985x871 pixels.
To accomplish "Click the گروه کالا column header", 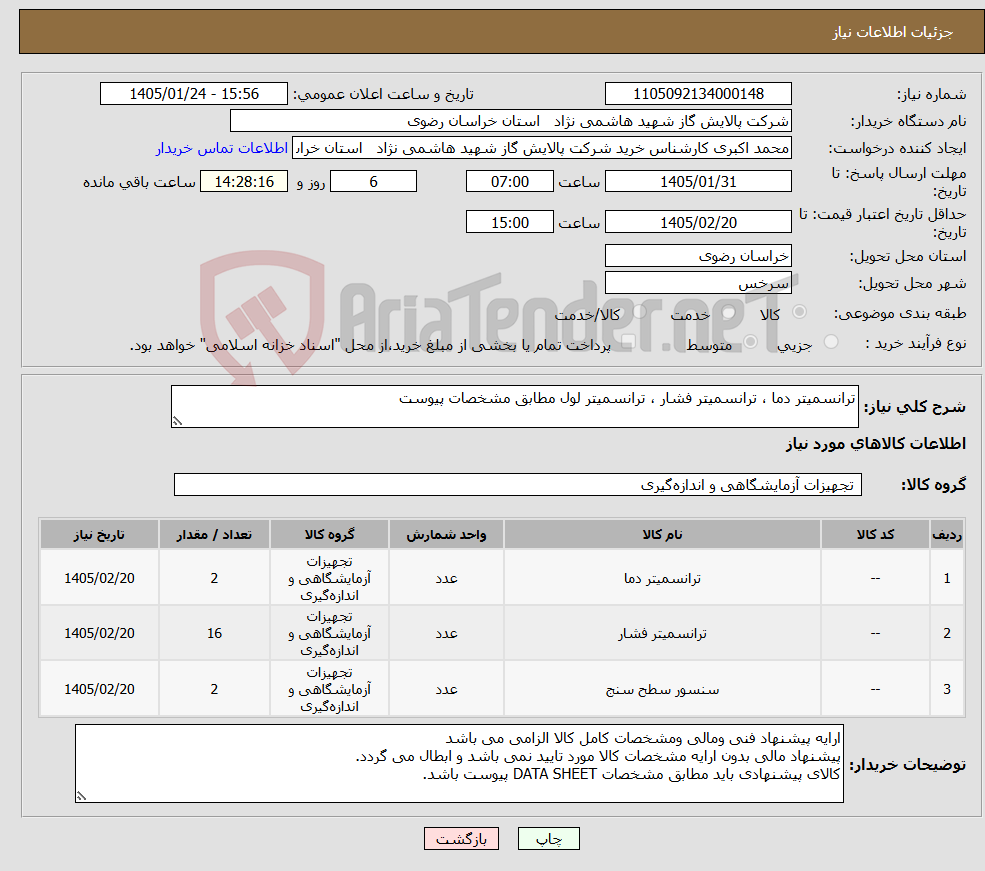I will 329,534.
